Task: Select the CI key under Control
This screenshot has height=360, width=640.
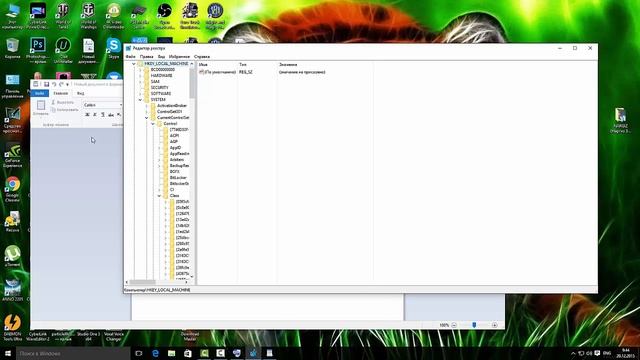Action: tap(172, 190)
